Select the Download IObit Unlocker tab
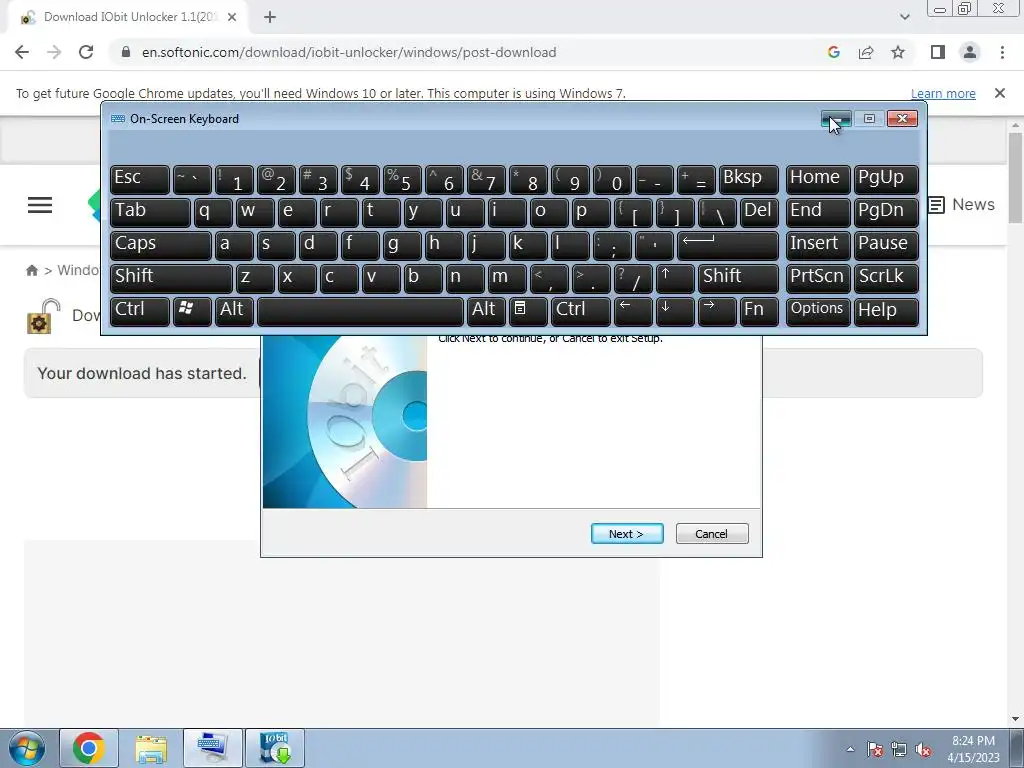 click(129, 17)
